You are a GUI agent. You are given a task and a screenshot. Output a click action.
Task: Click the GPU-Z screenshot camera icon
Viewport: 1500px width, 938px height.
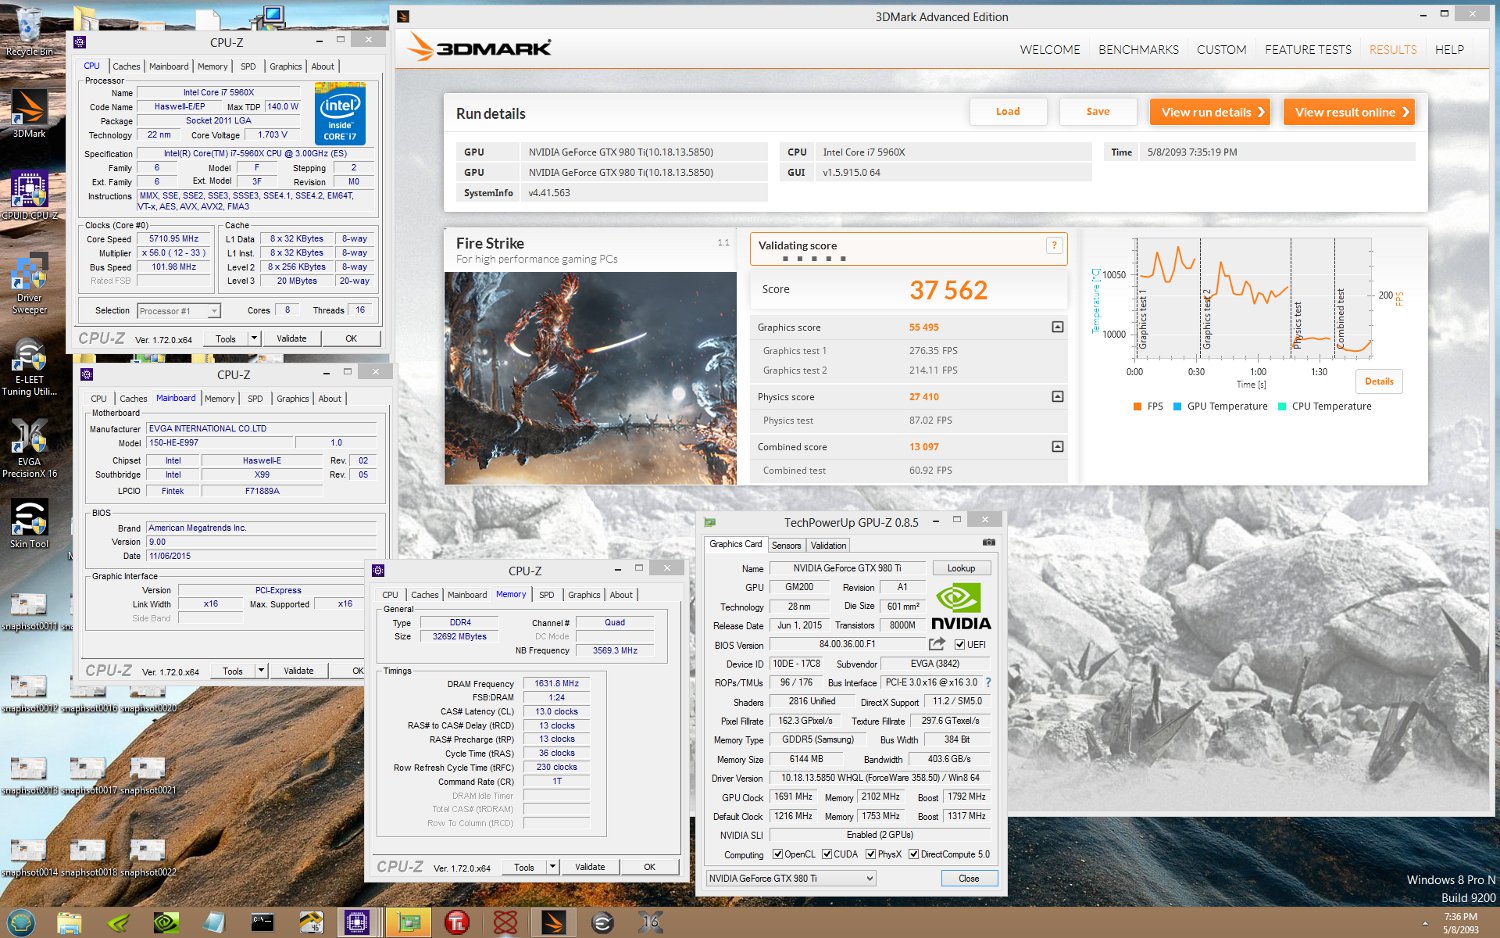989,543
